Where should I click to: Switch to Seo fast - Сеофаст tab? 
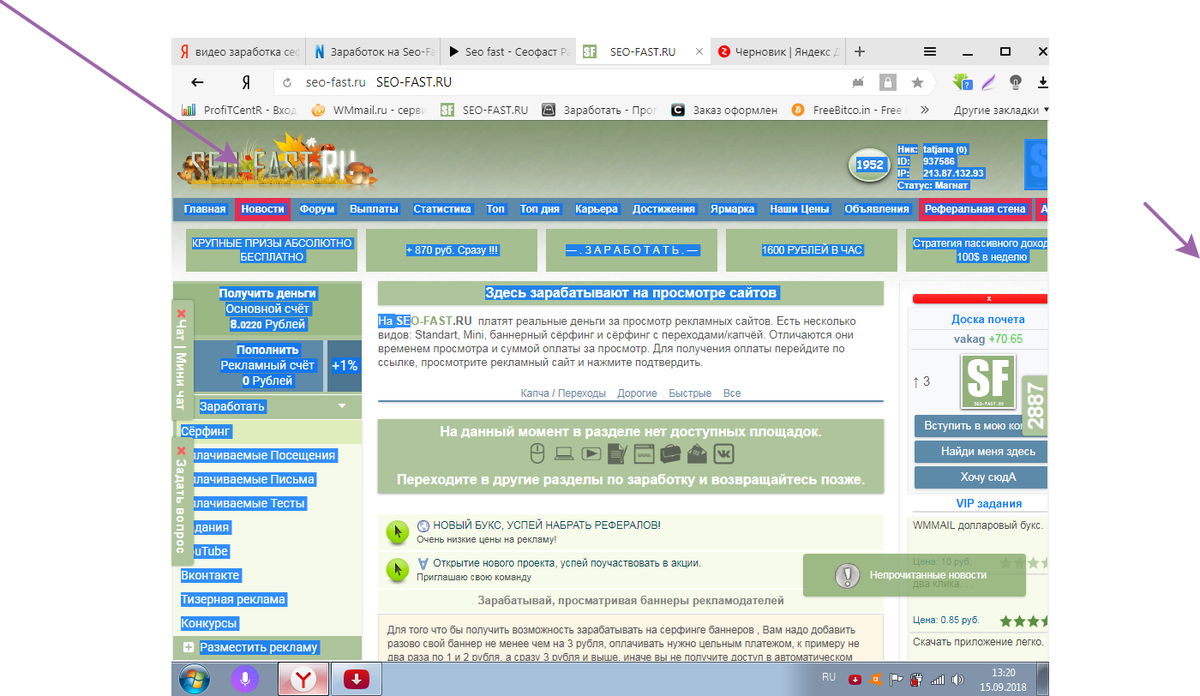pos(509,52)
